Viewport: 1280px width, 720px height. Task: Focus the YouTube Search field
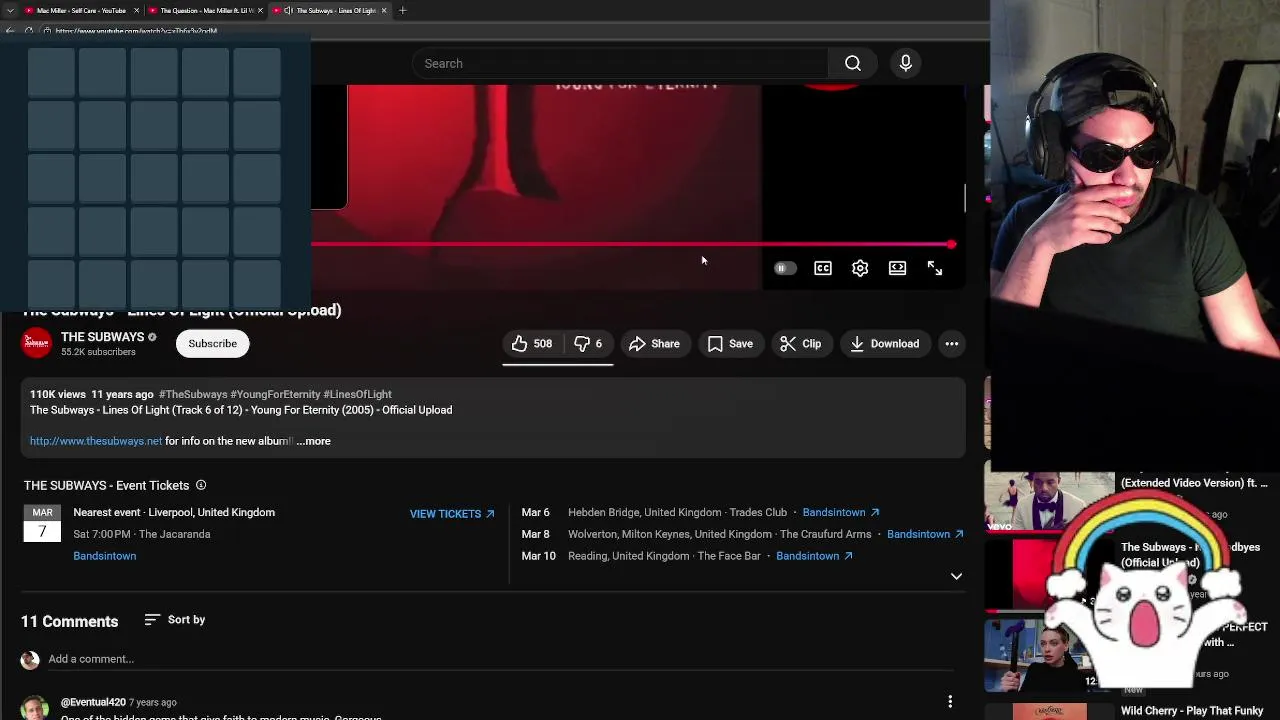tap(619, 63)
